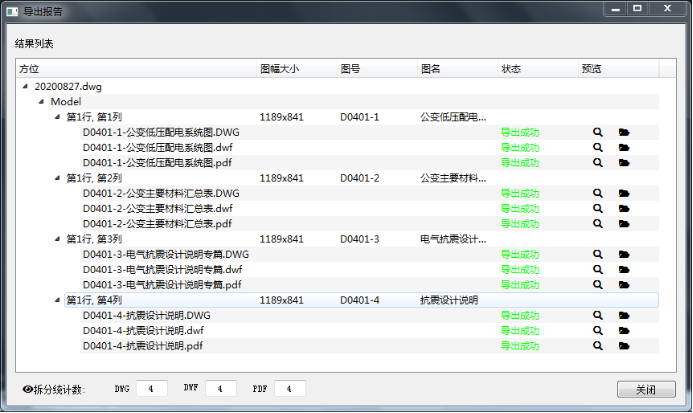Click the 关闭 button
The height and width of the screenshot is (413, 693).
pyautogui.click(x=645, y=389)
